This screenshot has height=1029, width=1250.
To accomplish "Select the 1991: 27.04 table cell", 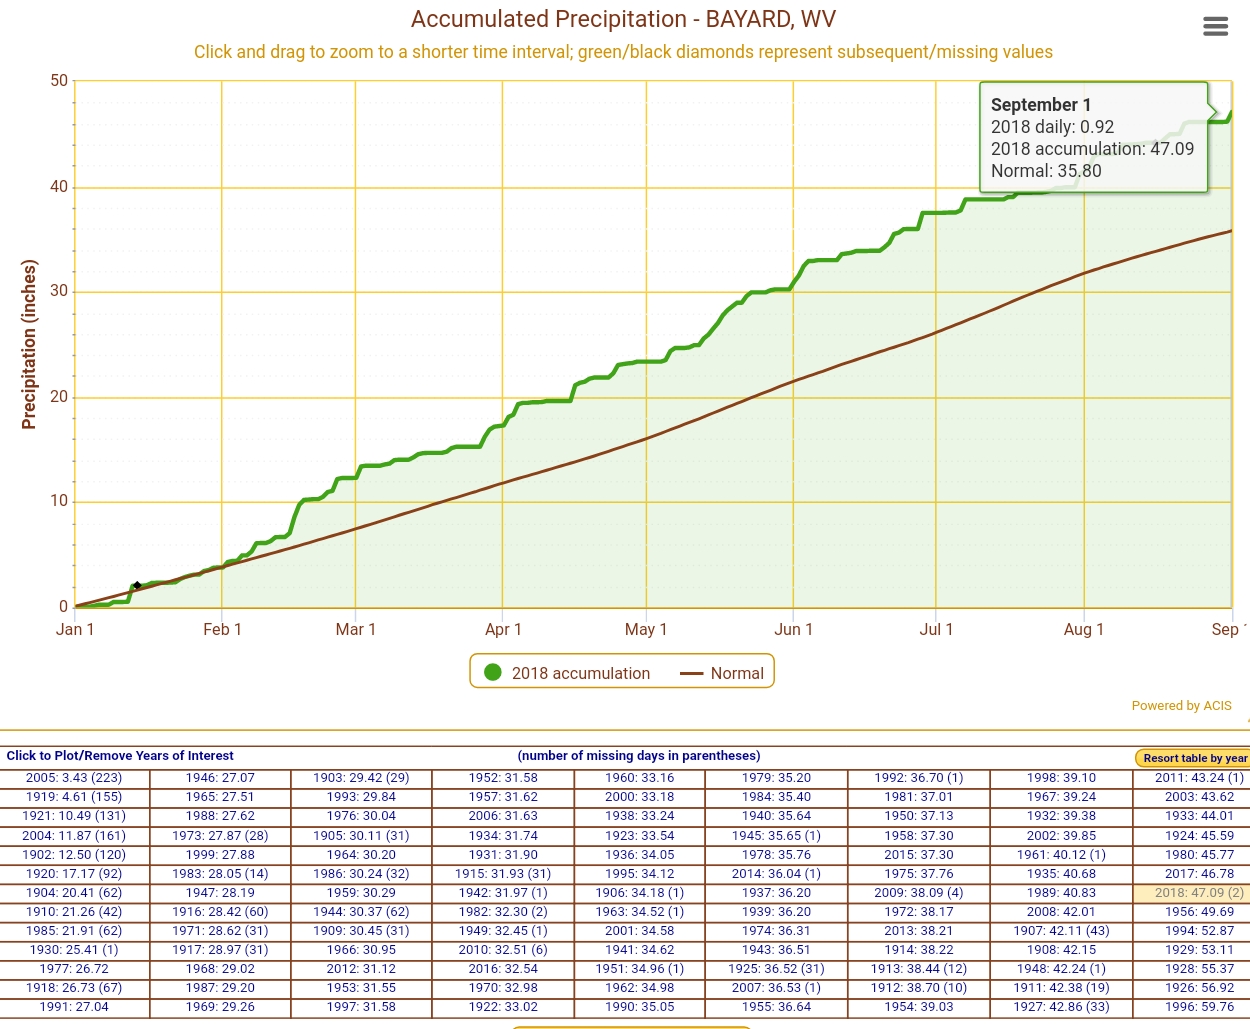I will click(x=74, y=1007).
